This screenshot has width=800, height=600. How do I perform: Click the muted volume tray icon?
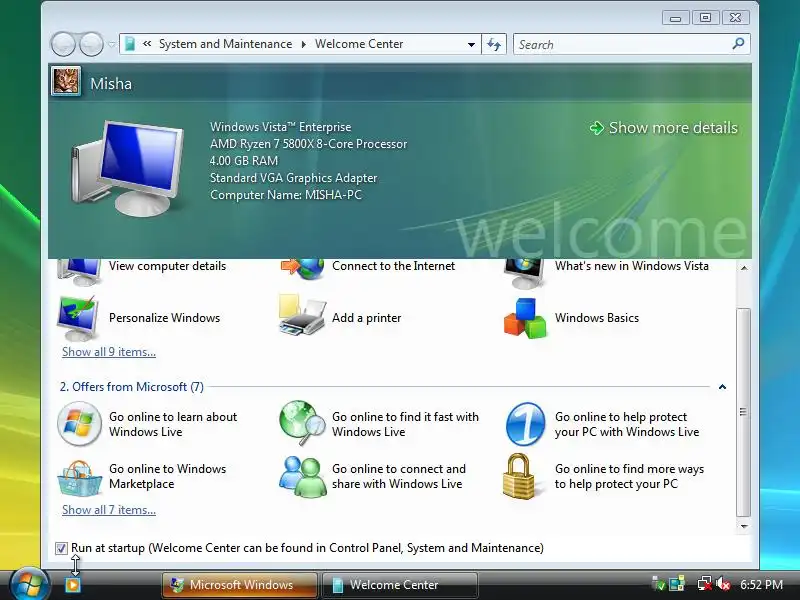click(x=722, y=584)
